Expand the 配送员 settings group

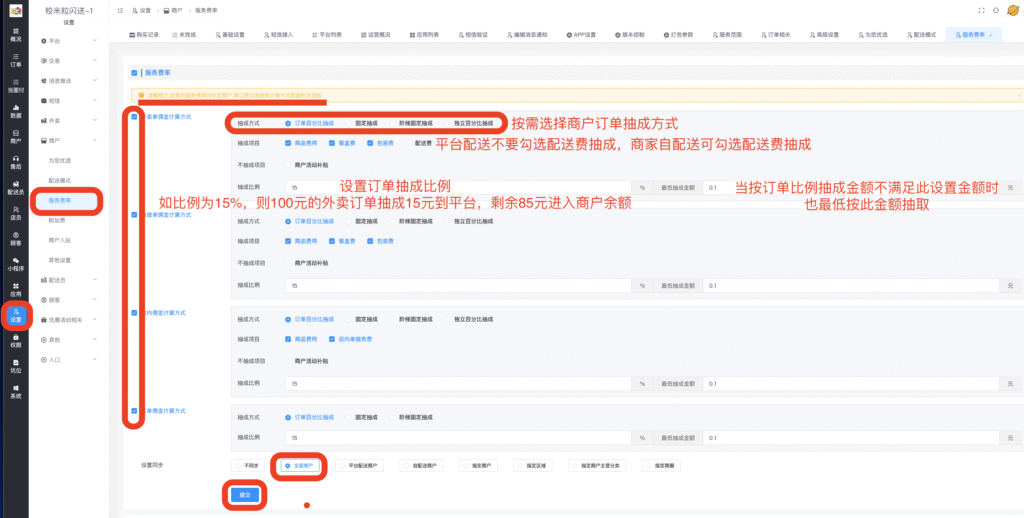pos(69,280)
